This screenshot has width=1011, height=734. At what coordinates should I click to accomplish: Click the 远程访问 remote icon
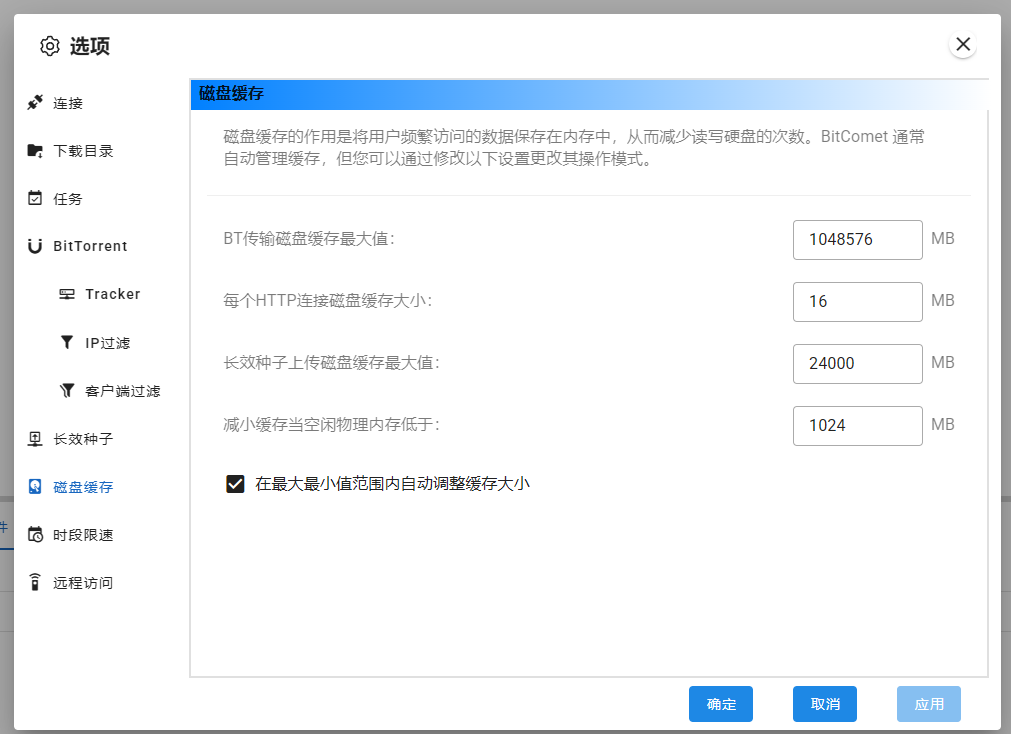coord(35,582)
